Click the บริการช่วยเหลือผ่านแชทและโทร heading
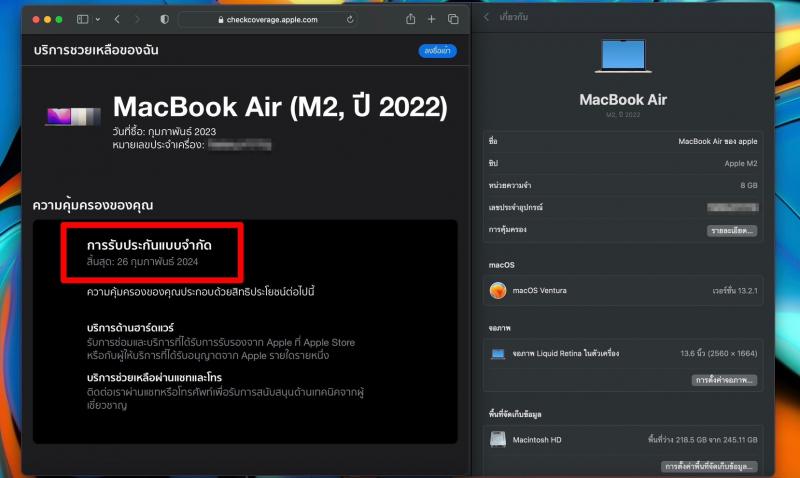800x478 pixels. pyautogui.click(x=154, y=378)
